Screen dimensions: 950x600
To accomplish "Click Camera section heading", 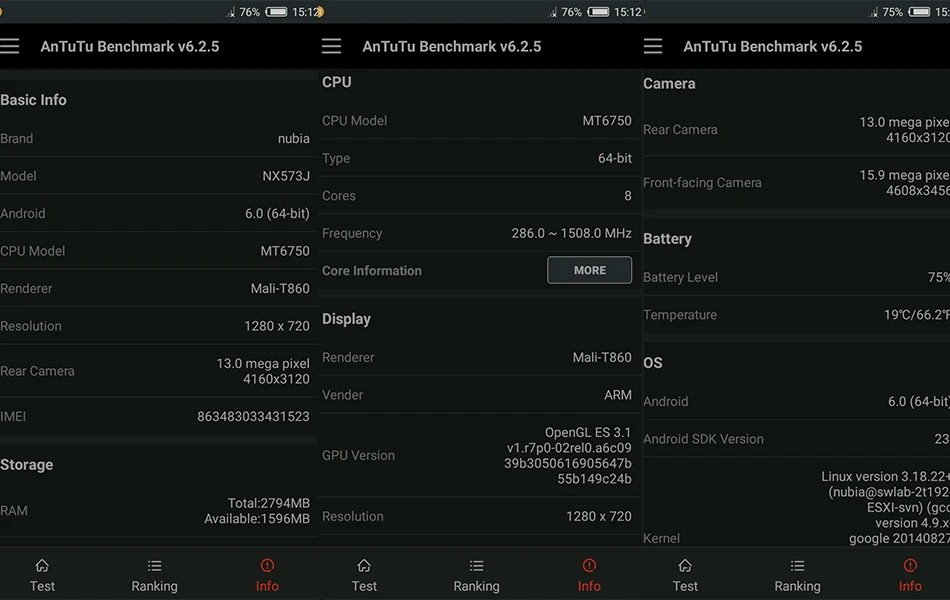I will point(669,84).
